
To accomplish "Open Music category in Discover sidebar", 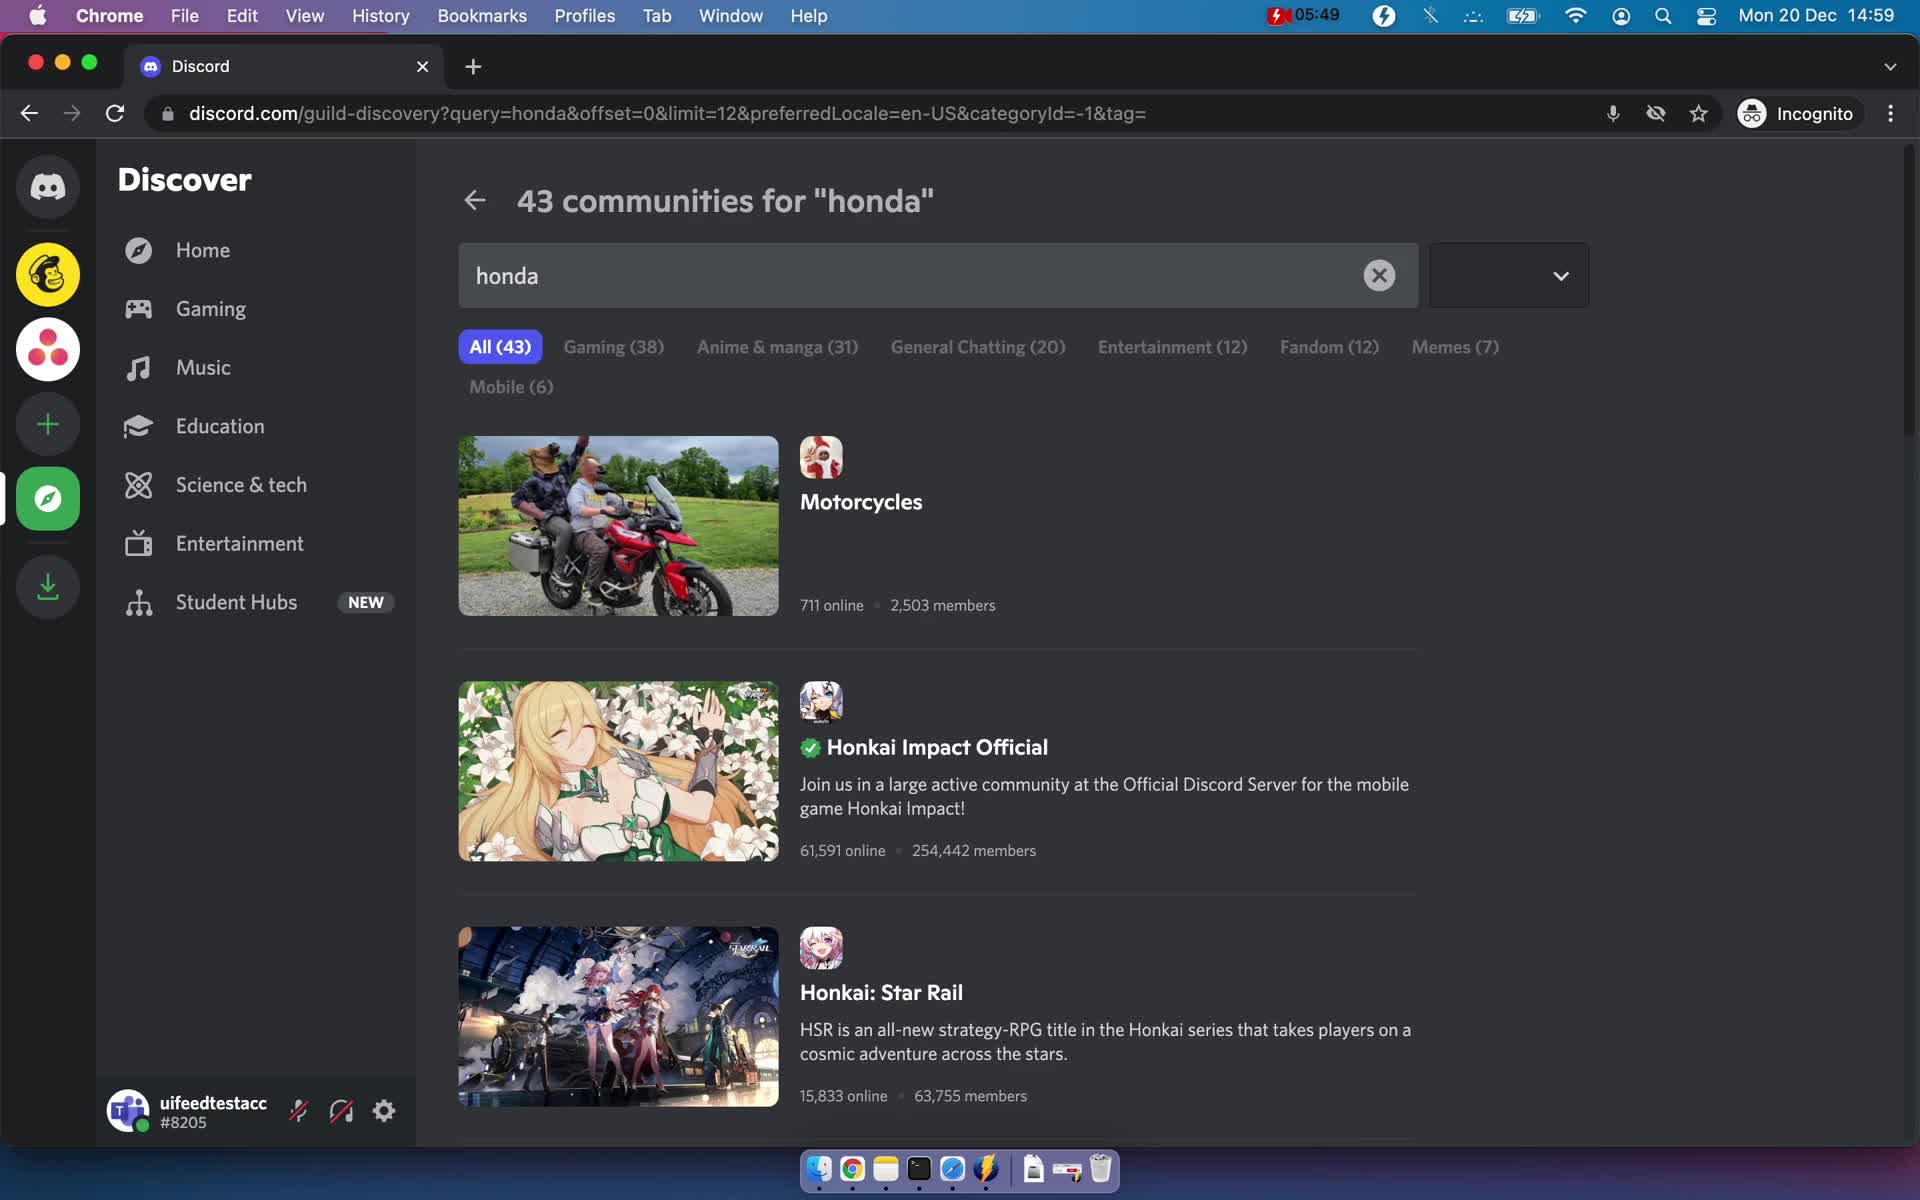I will (x=257, y=368).
